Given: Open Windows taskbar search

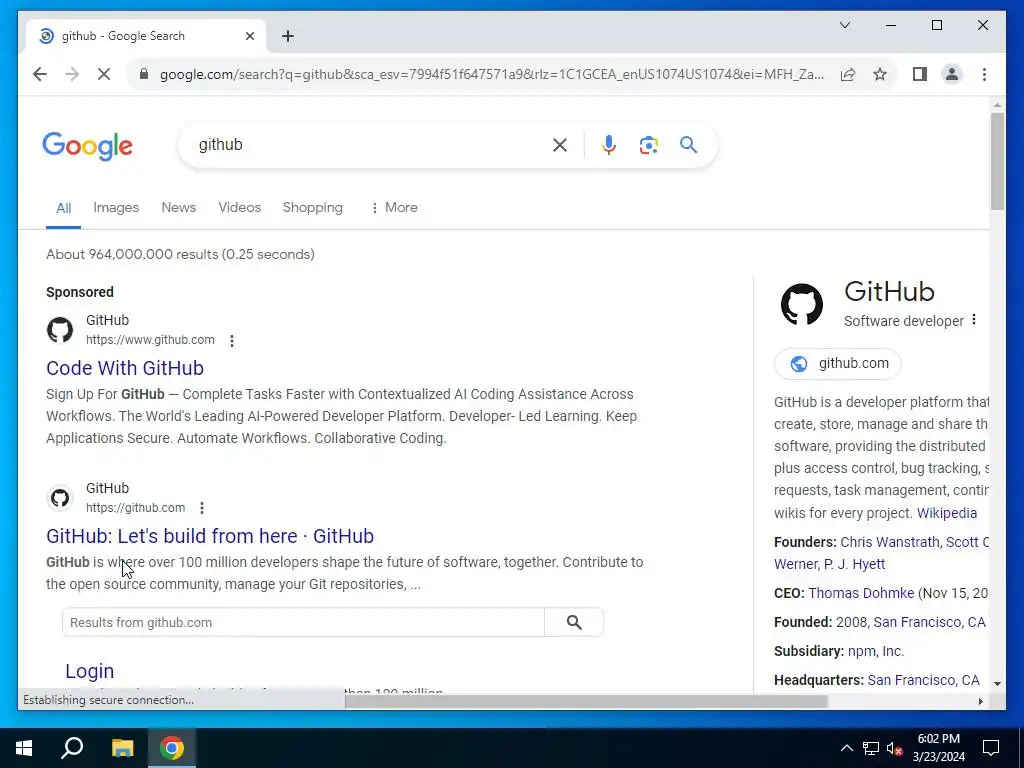Looking at the screenshot, I should click(x=72, y=748).
